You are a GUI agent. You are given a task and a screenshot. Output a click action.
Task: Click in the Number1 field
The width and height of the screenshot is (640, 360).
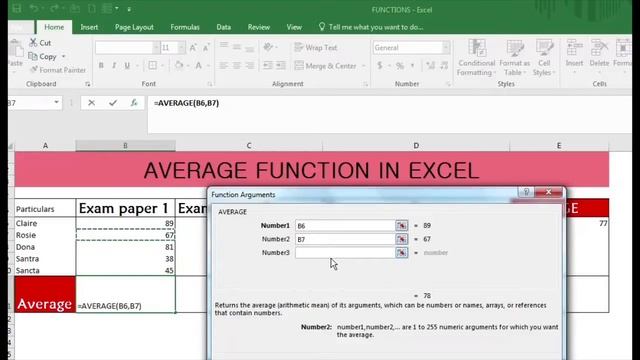point(345,226)
